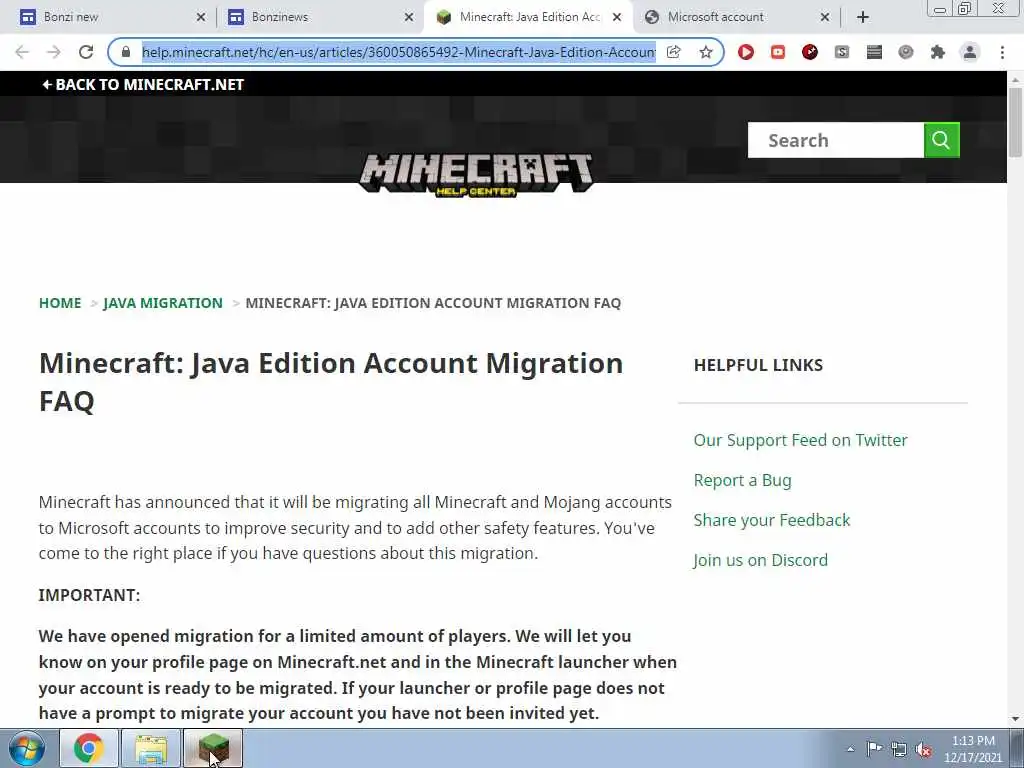Bookmark this page with star

point(705,52)
